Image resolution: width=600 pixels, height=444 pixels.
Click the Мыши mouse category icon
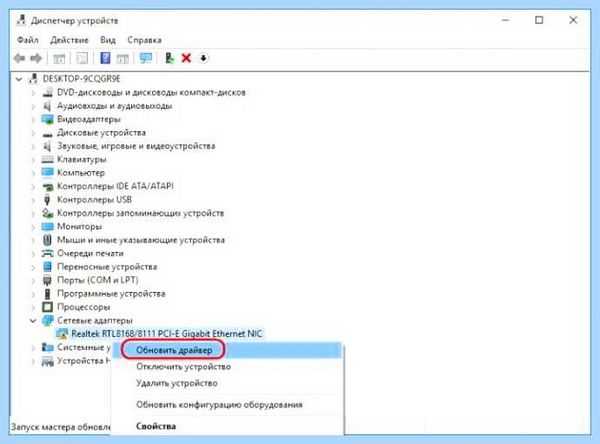(47, 240)
